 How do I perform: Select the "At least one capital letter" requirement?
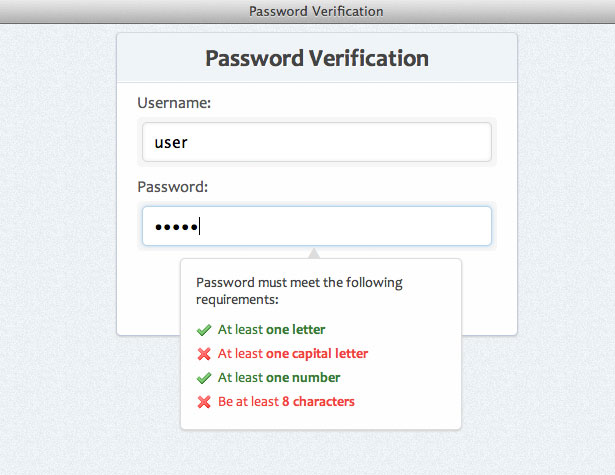pos(293,353)
